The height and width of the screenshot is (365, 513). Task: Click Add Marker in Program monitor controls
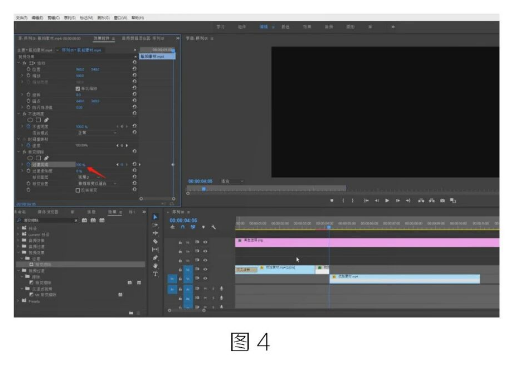point(332,201)
